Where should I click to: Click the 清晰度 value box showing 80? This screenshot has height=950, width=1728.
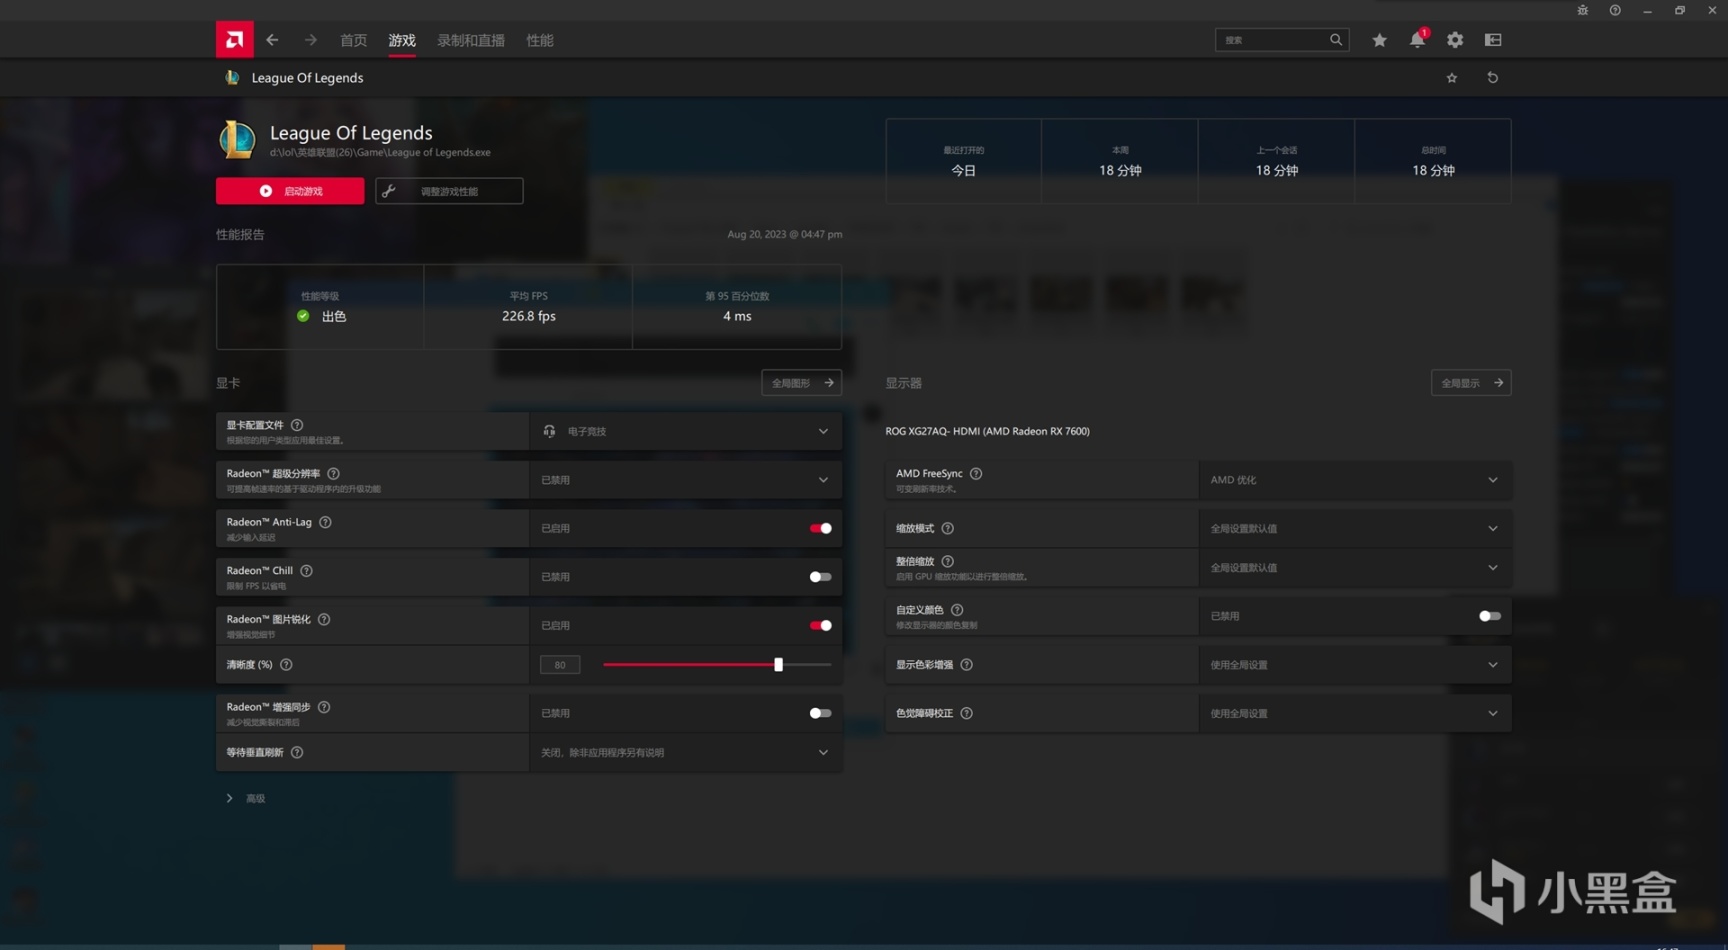[560, 665]
